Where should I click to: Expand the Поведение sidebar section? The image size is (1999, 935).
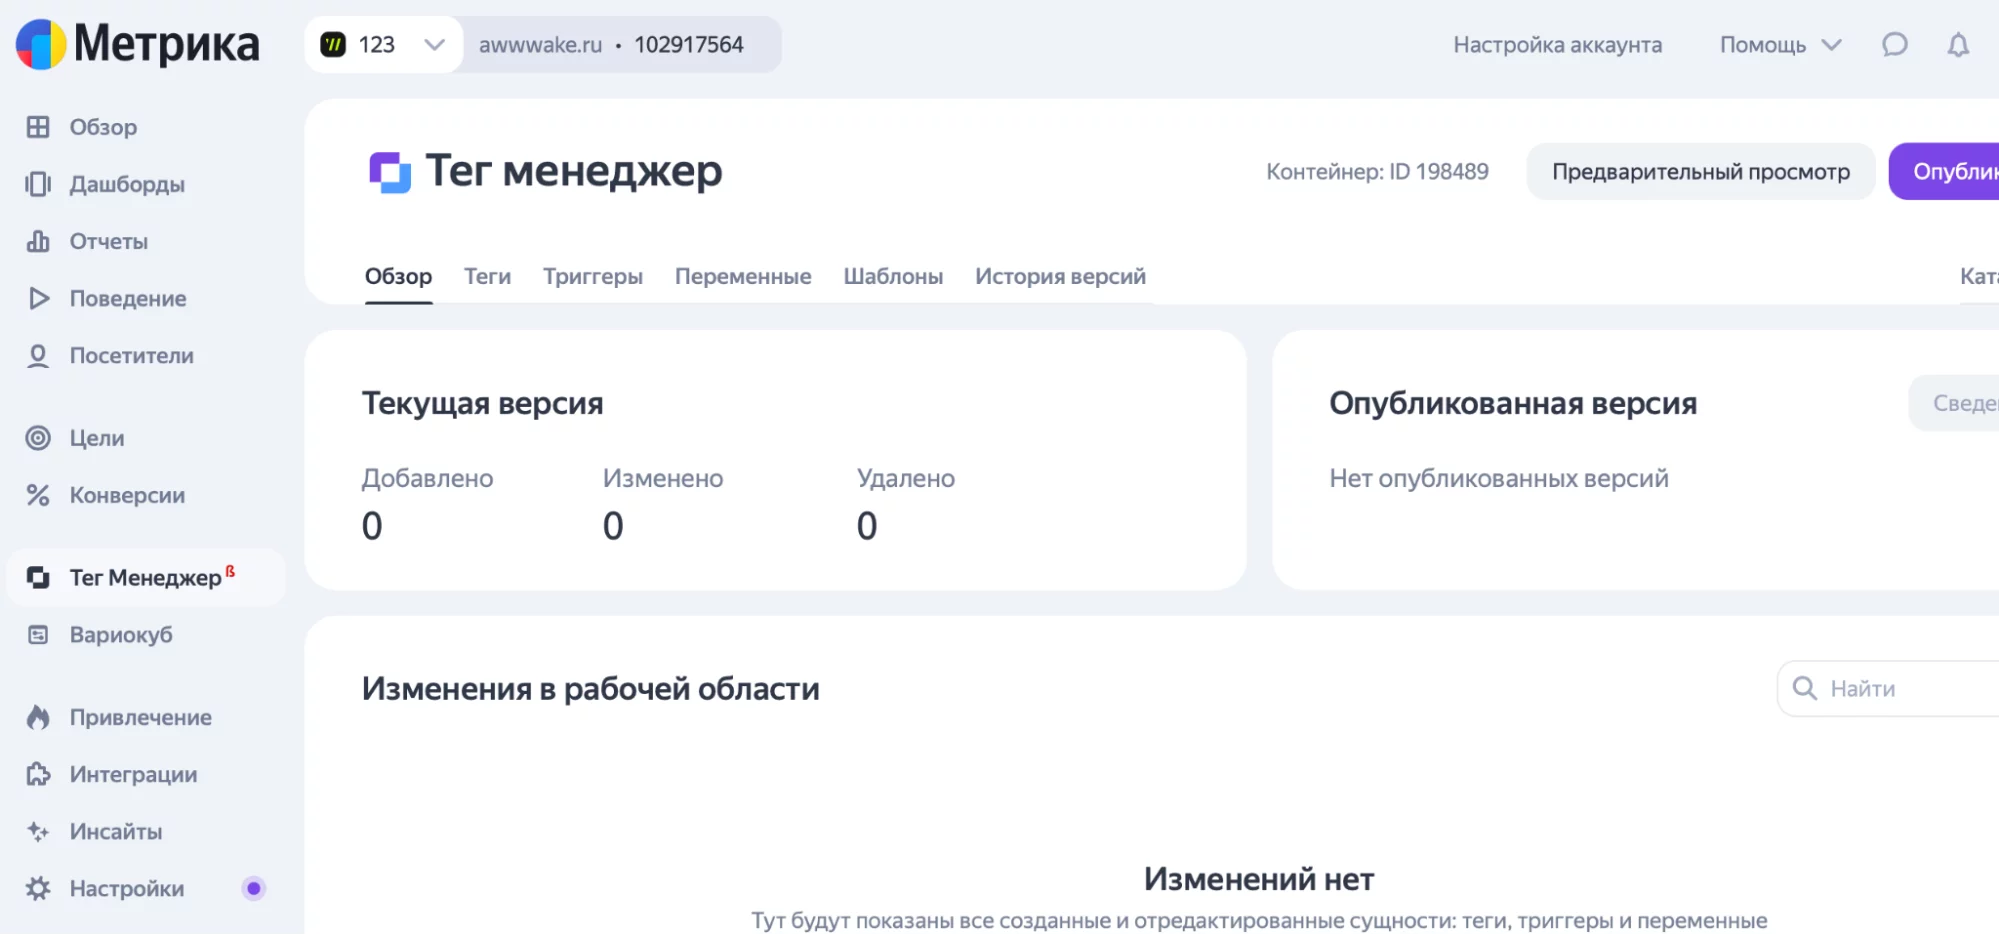click(x=127, y=299)
